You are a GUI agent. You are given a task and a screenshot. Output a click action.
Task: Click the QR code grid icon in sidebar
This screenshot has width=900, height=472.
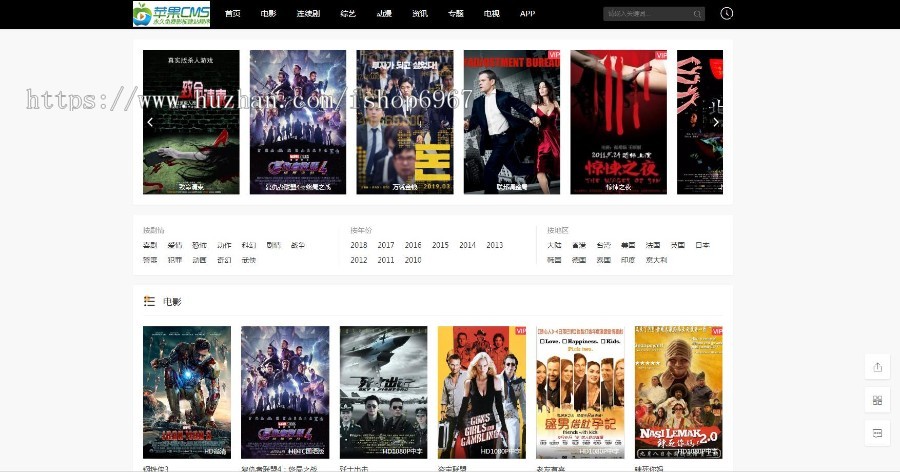click(x=877, y=400)
